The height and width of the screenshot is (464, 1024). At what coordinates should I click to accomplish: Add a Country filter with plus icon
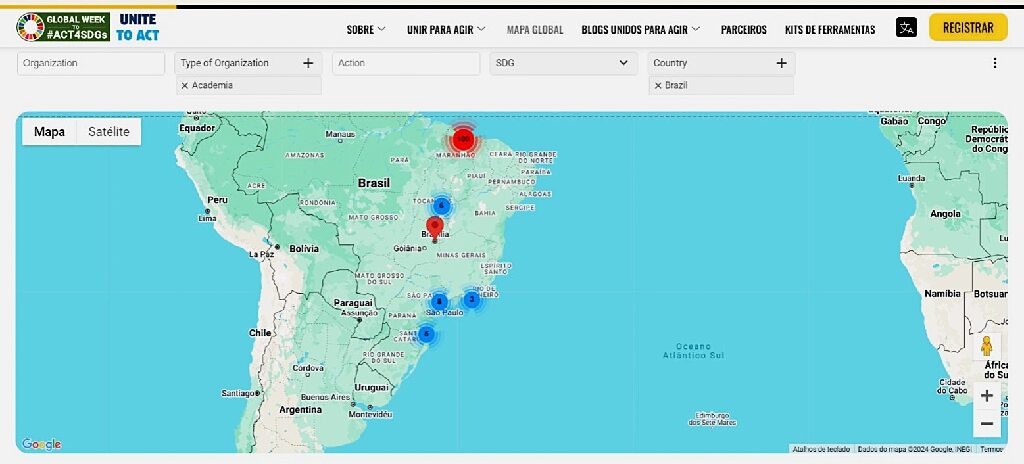tap(781, 63)
